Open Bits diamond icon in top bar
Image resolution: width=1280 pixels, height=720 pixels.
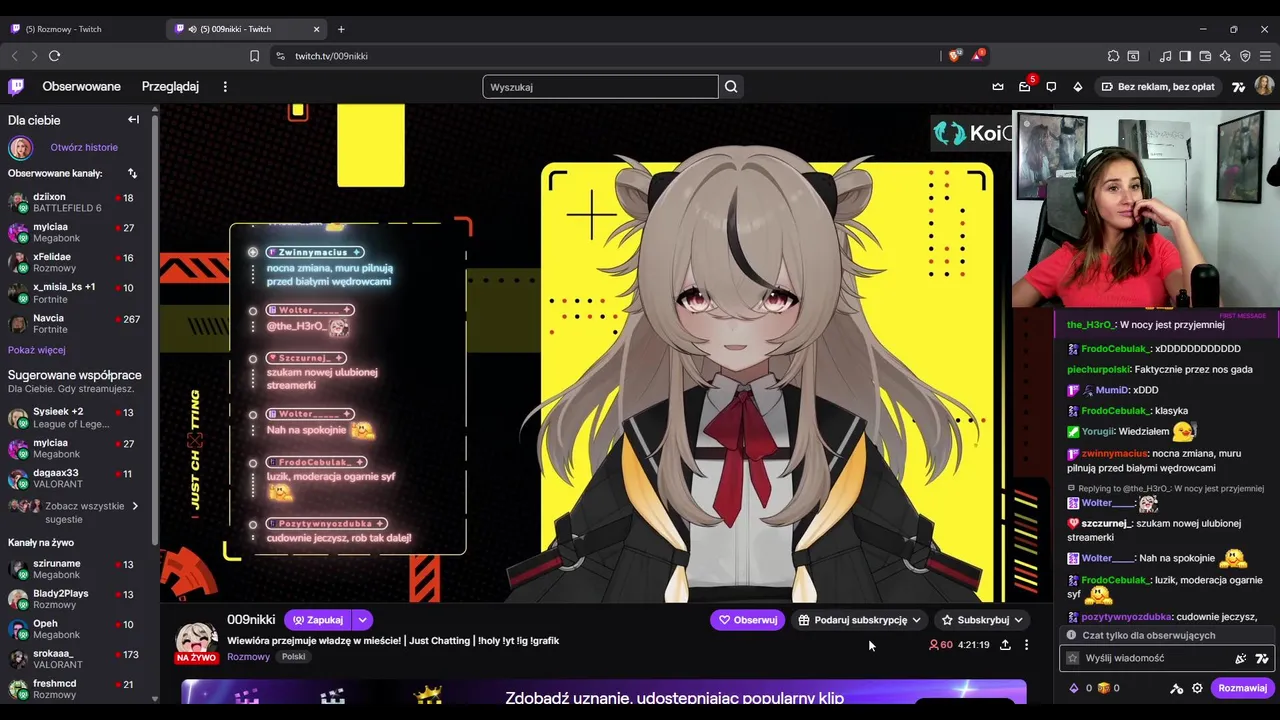click(1078, 87)
